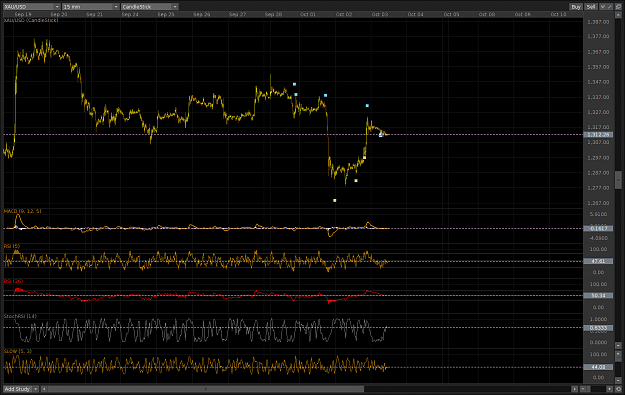This screenshot has width=625, height=395.
Task: Click the red RSI (26) study label
Action: click(x=14, y=281)
